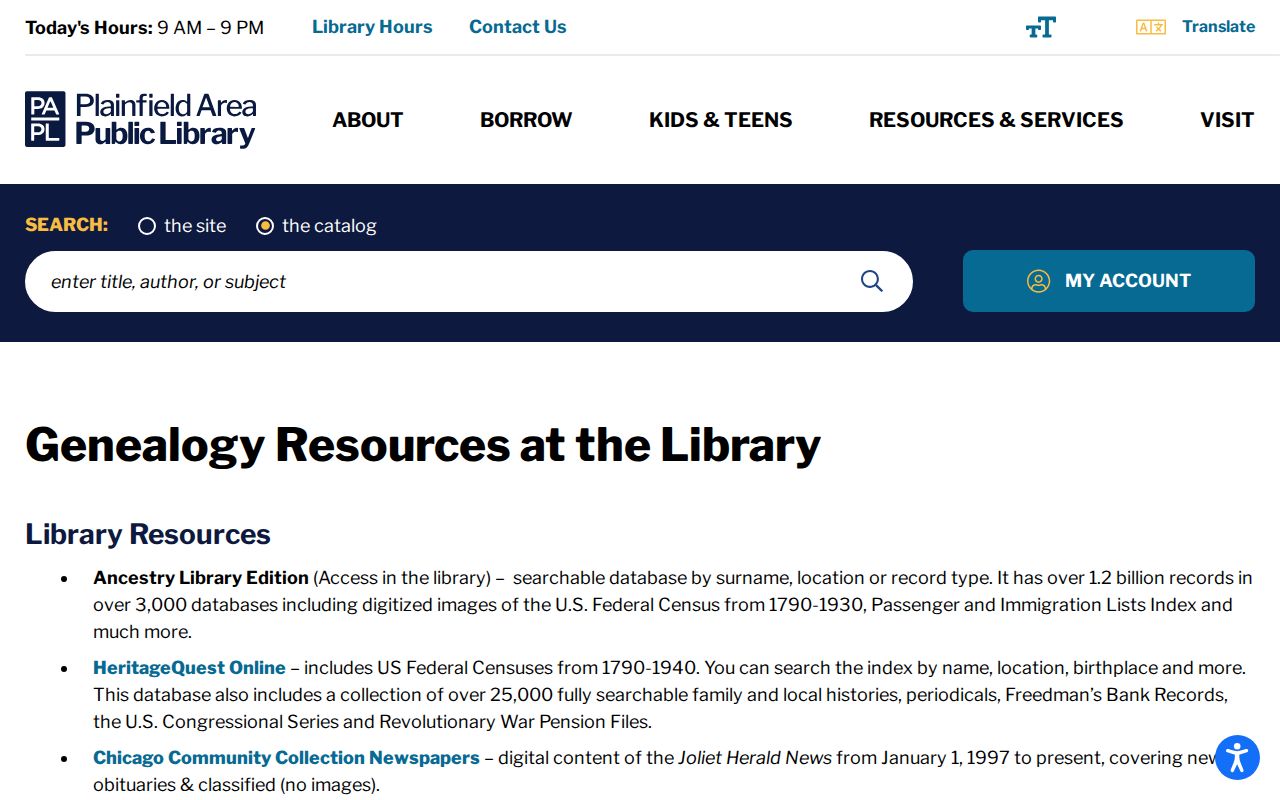Open the RESOURCES & SERVICES menu

(x=996, y=120)
